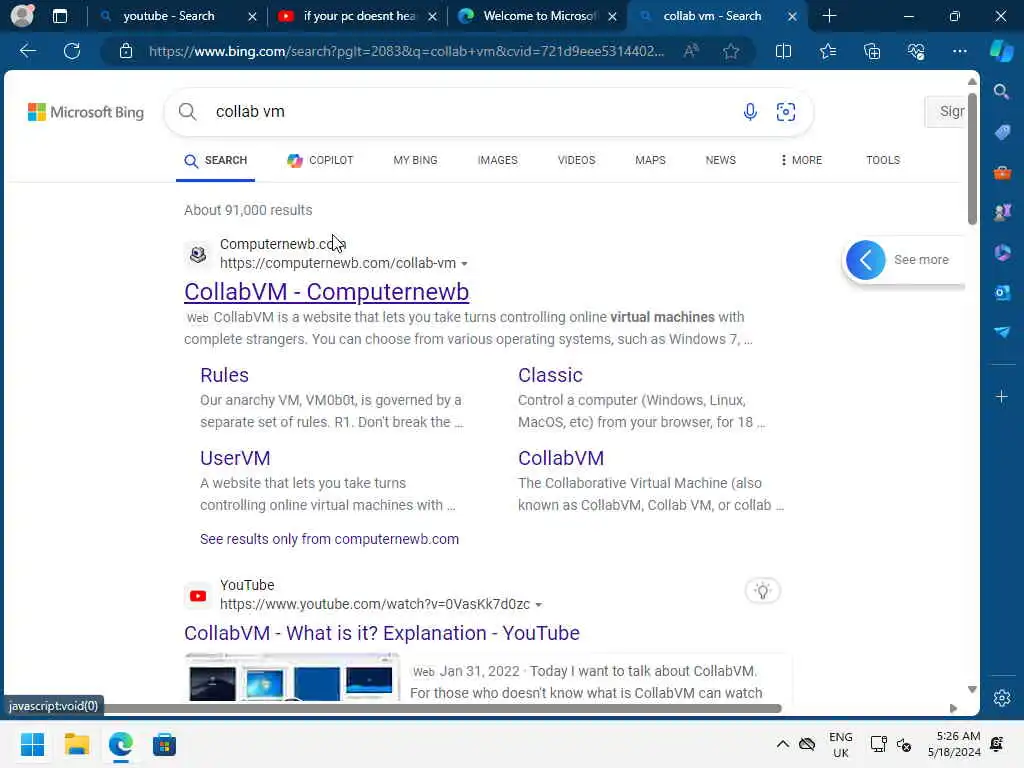Open the CollabVM sublink

pyautogui.click(x=561, y=458)
